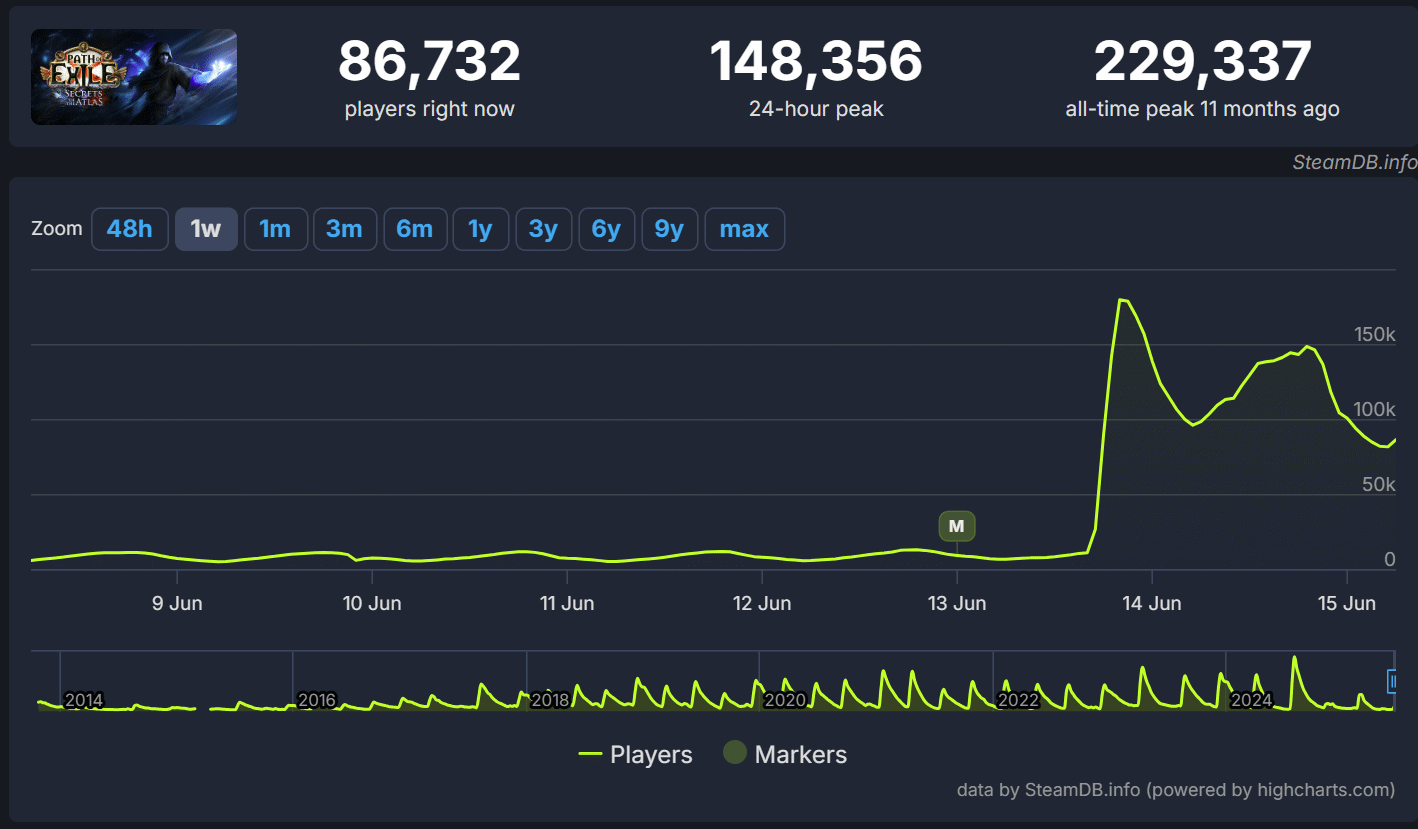
Task: Toggle the Markers series in legend
Action: click(x=785, y=754)
